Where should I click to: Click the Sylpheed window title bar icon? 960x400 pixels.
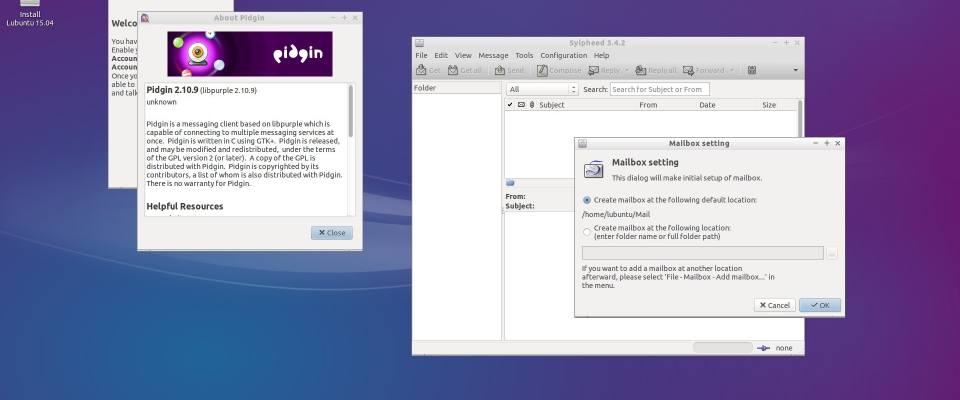(x=419, y=43)
